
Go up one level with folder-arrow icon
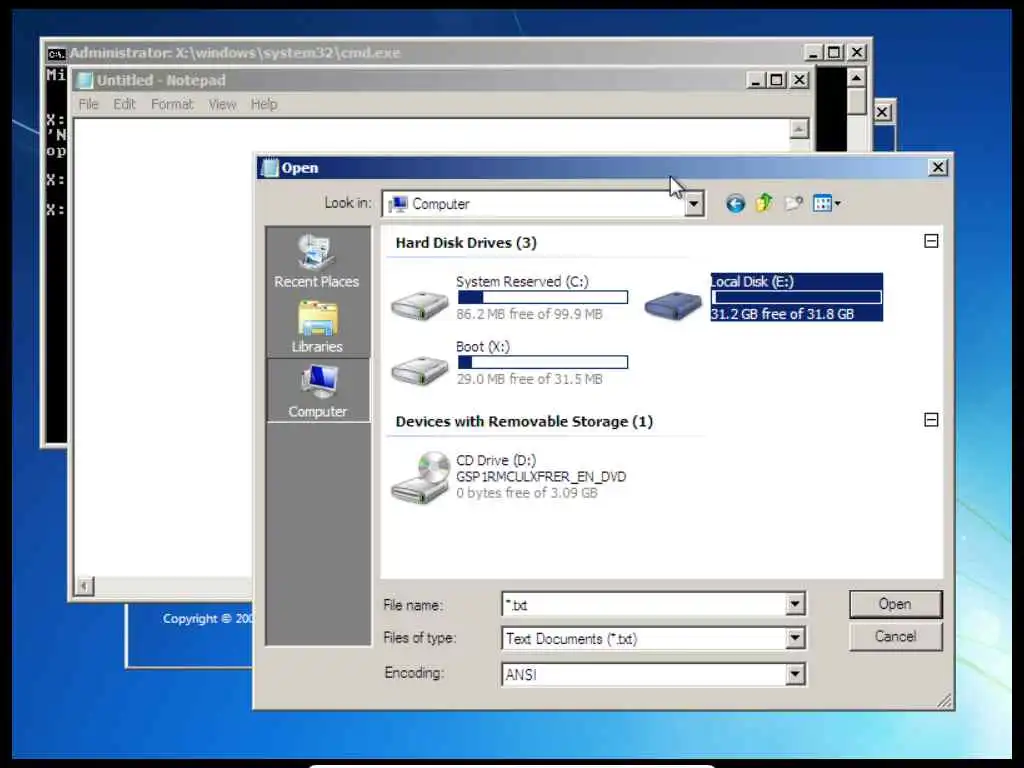pyautogui.click(x=763, y=203)
